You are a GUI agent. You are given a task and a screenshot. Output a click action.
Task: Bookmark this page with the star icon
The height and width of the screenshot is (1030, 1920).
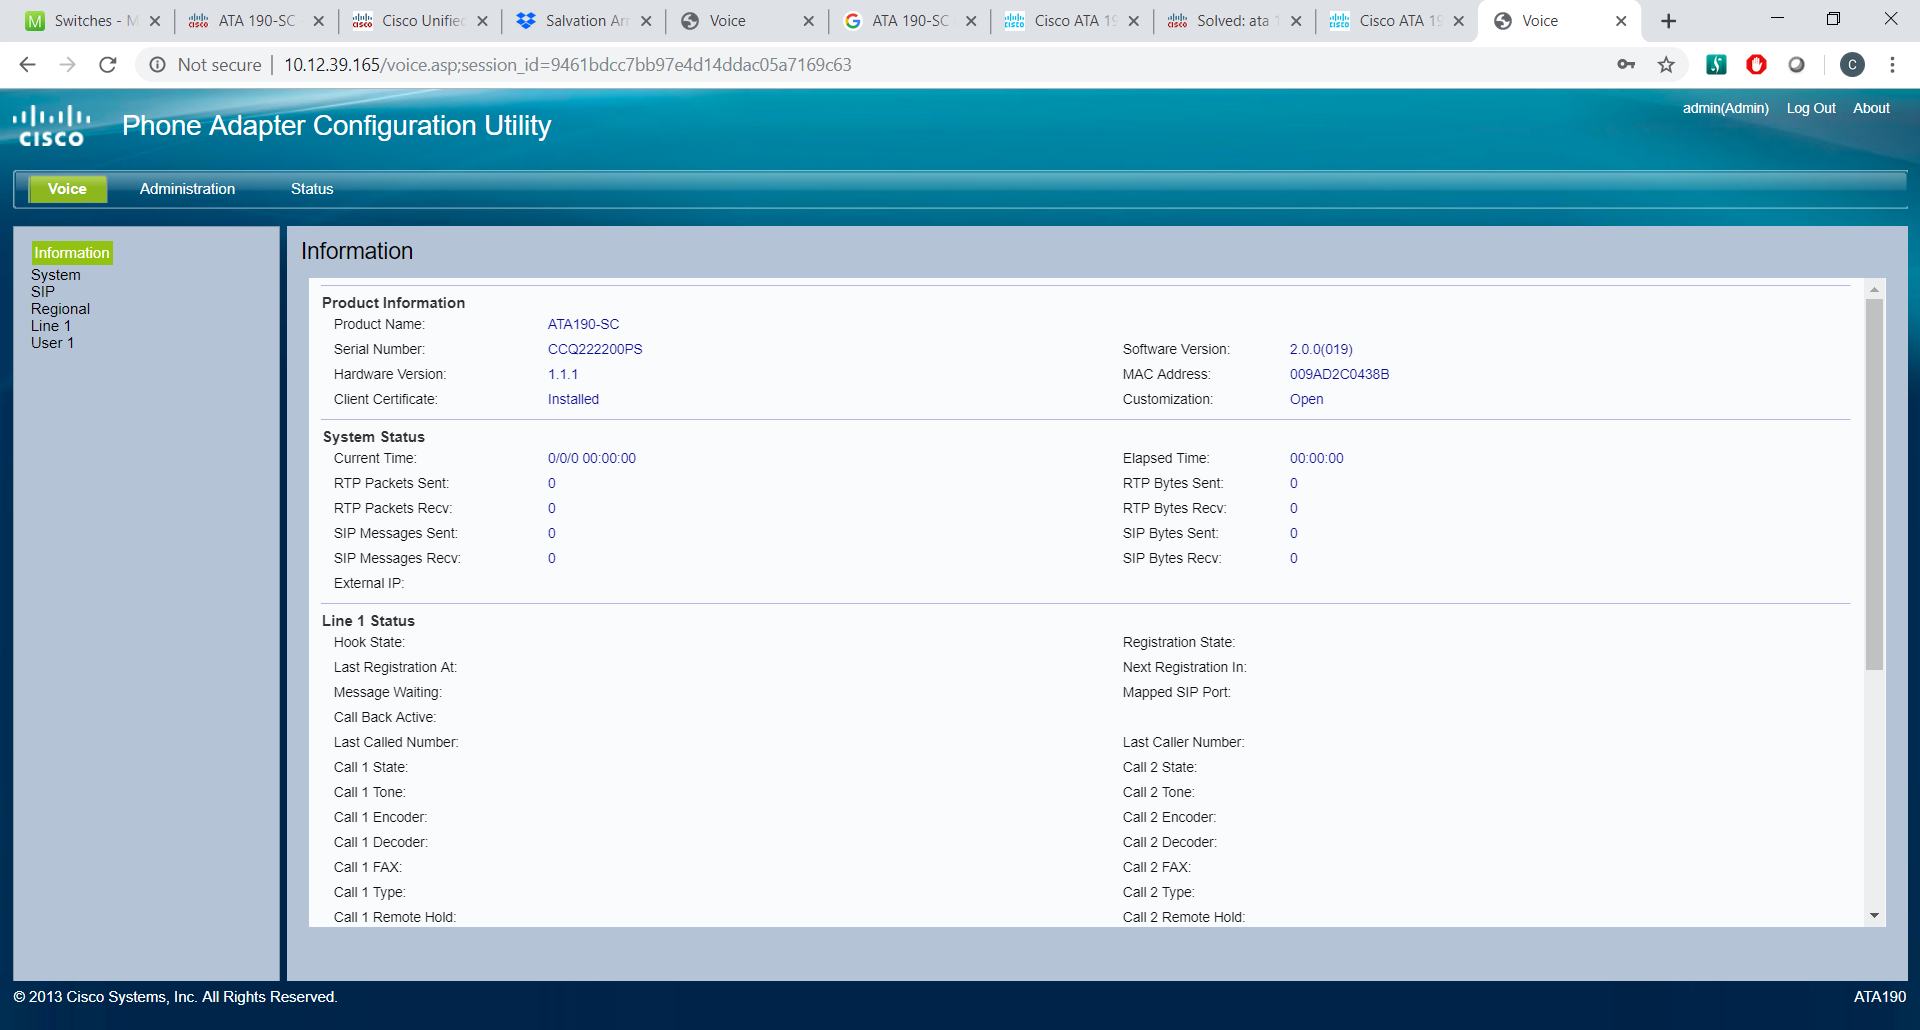point(1666,65)
